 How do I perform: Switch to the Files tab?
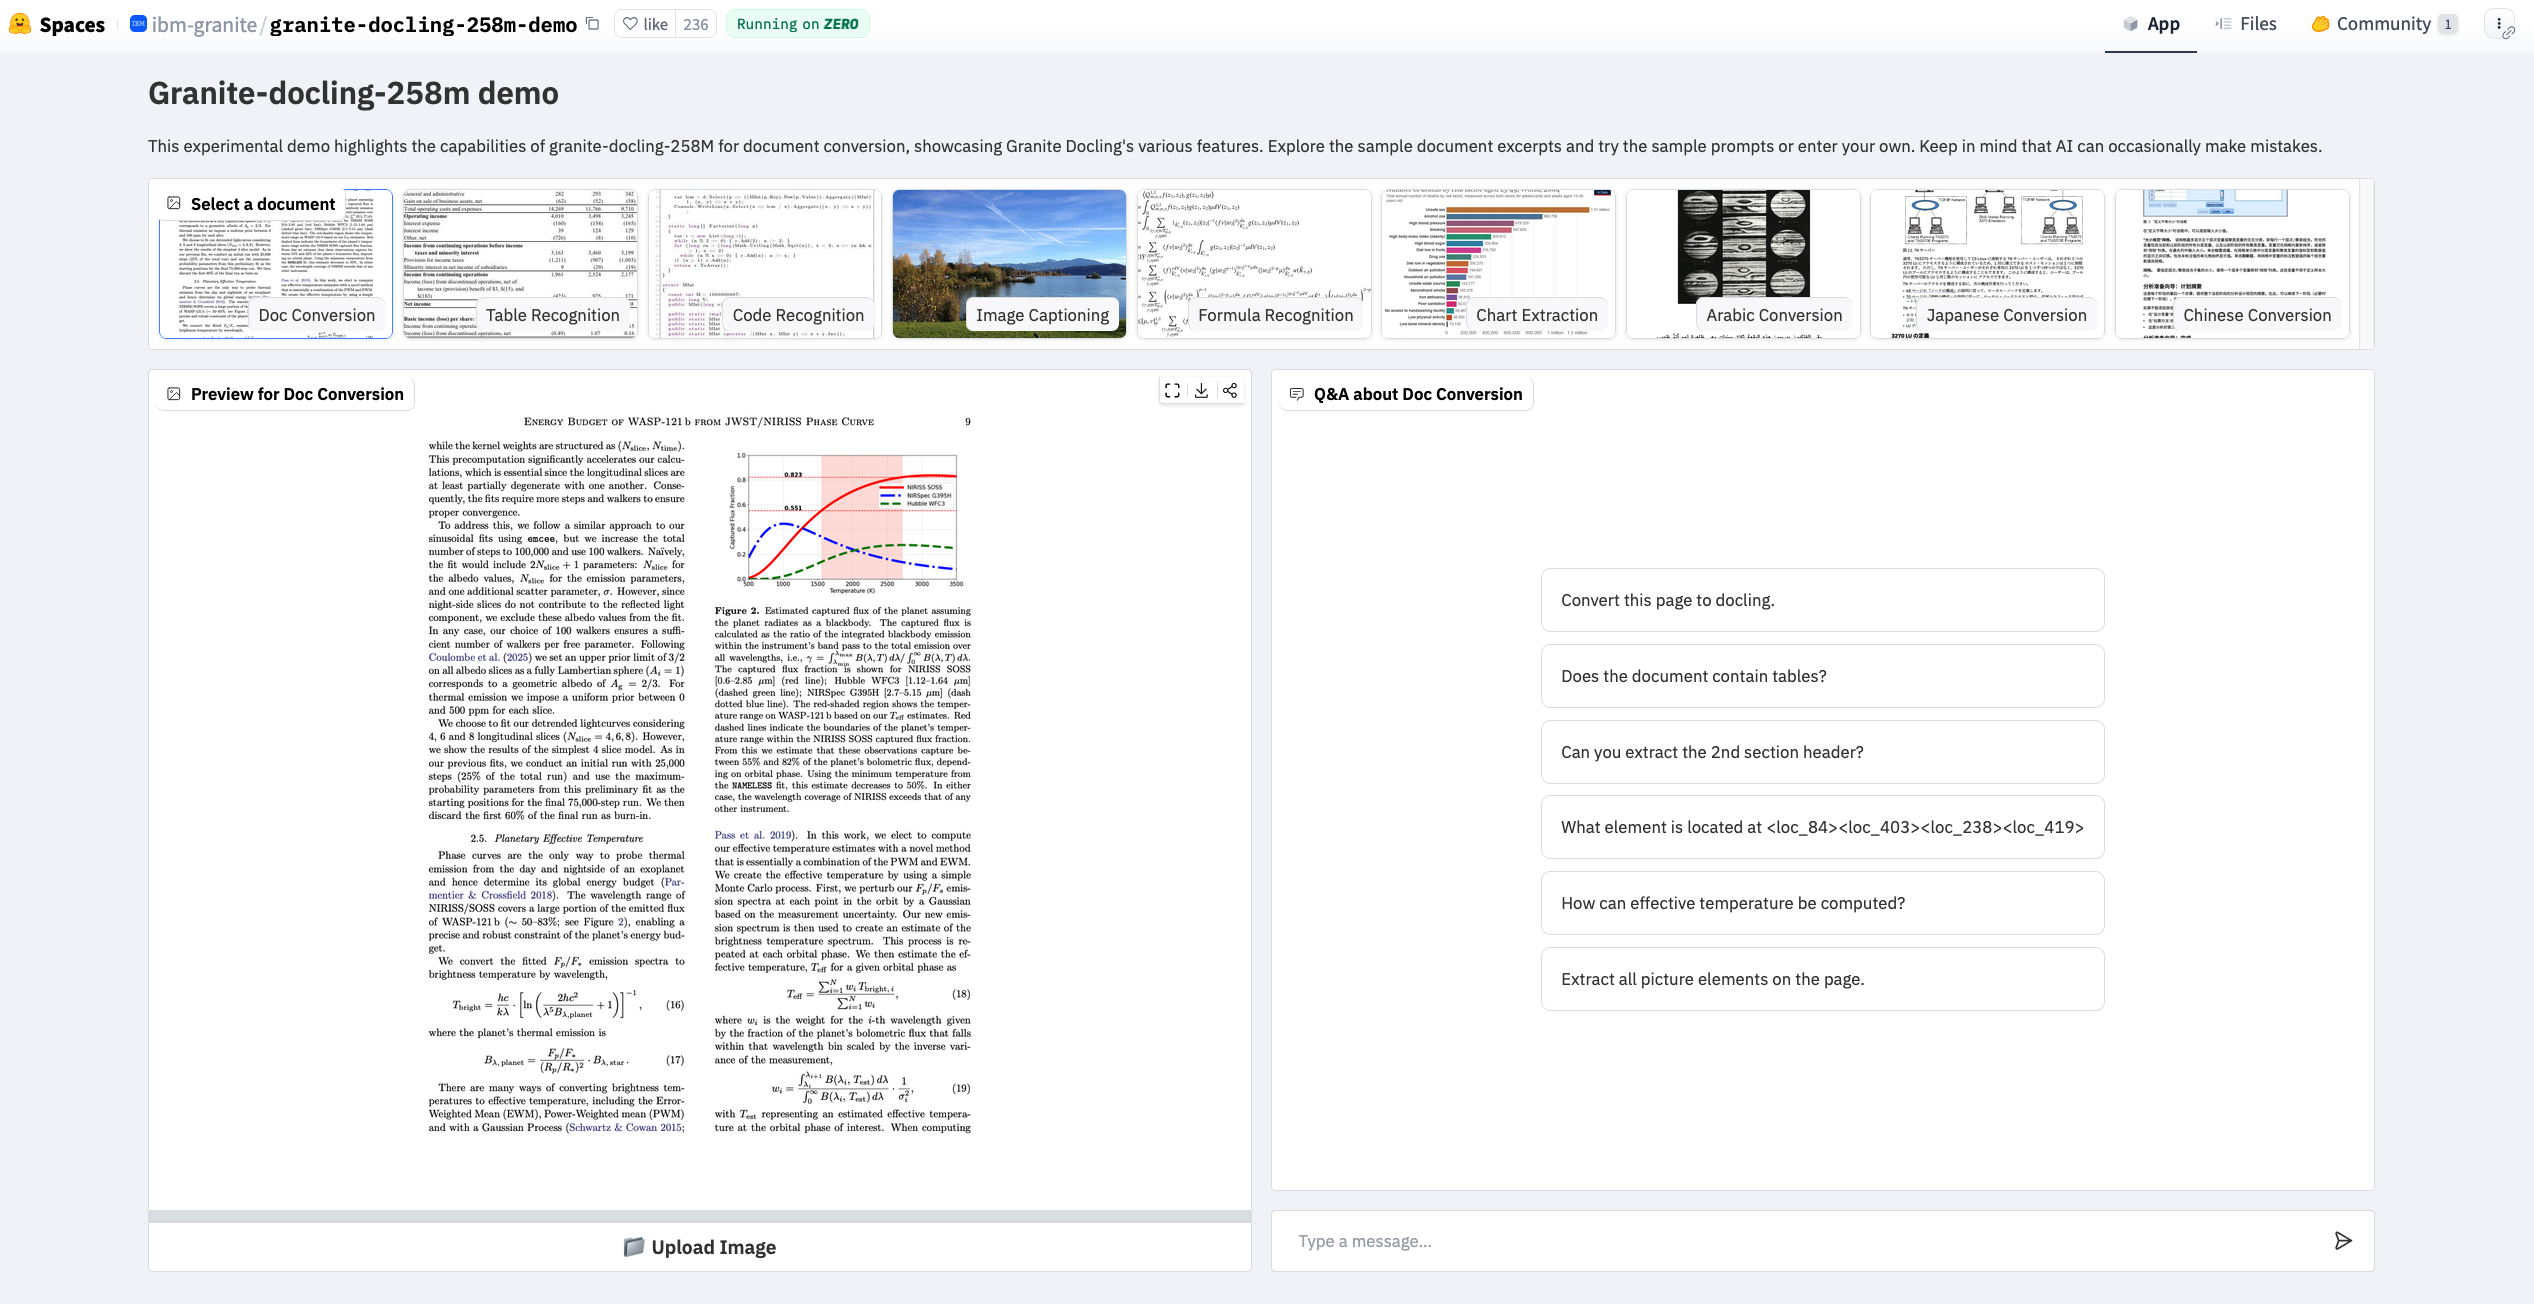2246,24
